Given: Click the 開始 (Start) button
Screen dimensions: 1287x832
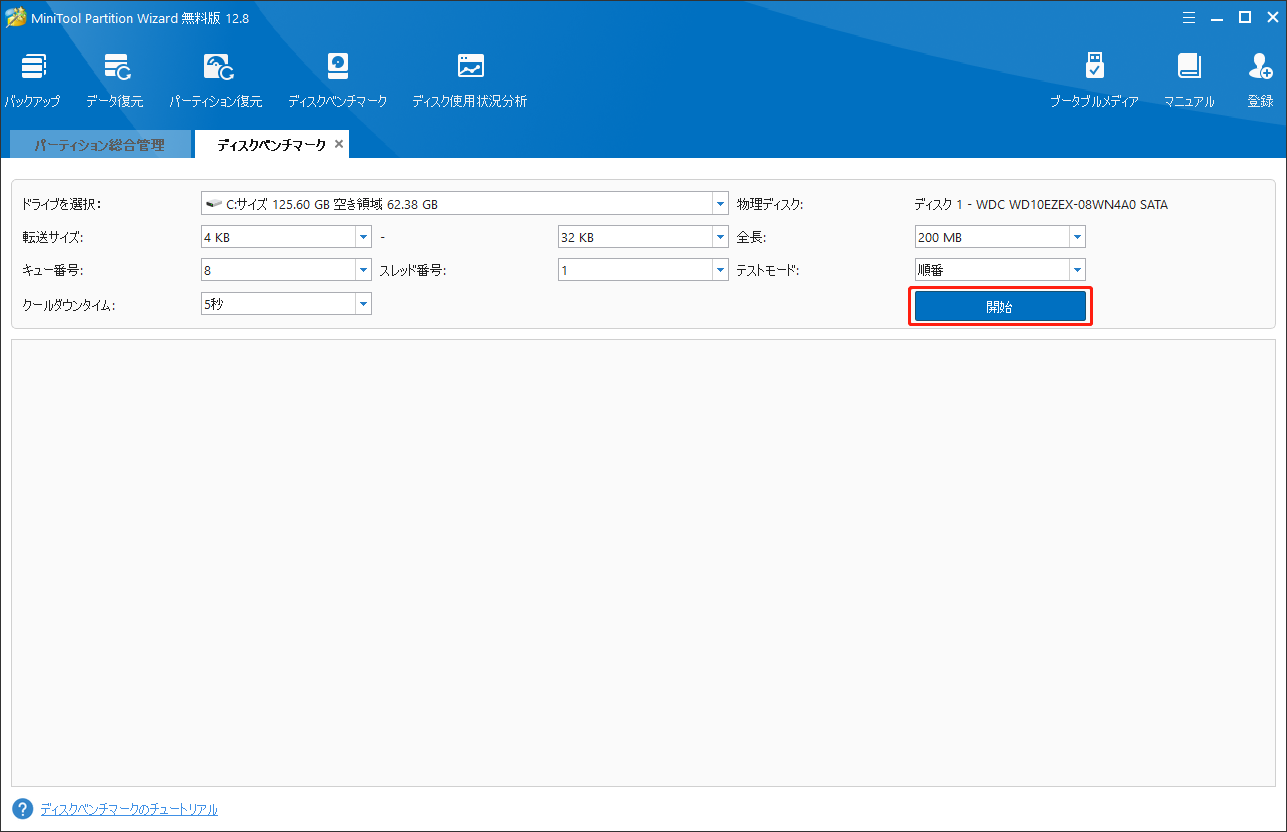Looking at the screenshot, I should click(x=1000, y=307).
